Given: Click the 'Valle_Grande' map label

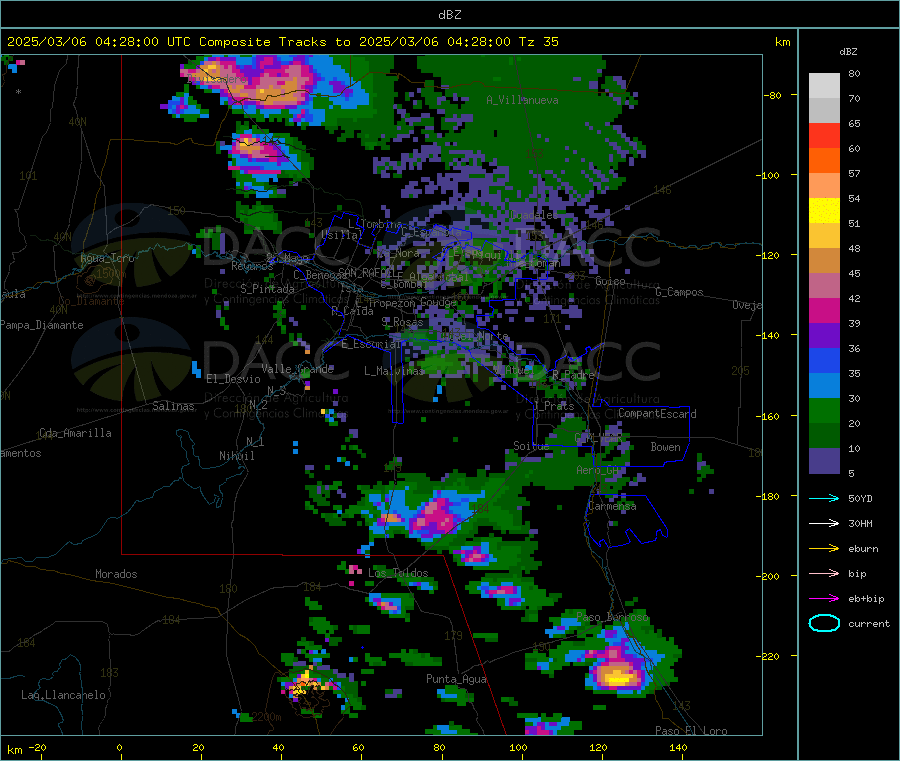Looking at the screenshot, I should [x=297, y=369].
